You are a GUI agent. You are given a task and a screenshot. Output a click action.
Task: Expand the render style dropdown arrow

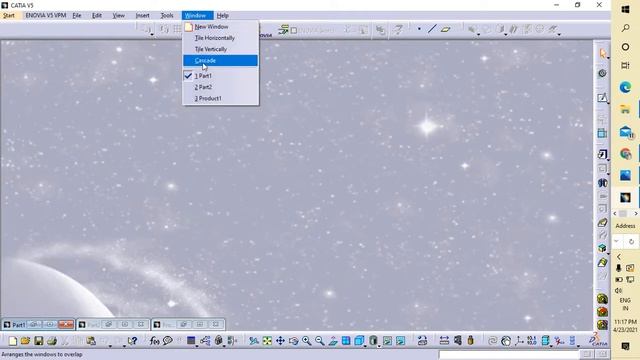(x=379, y=346)
